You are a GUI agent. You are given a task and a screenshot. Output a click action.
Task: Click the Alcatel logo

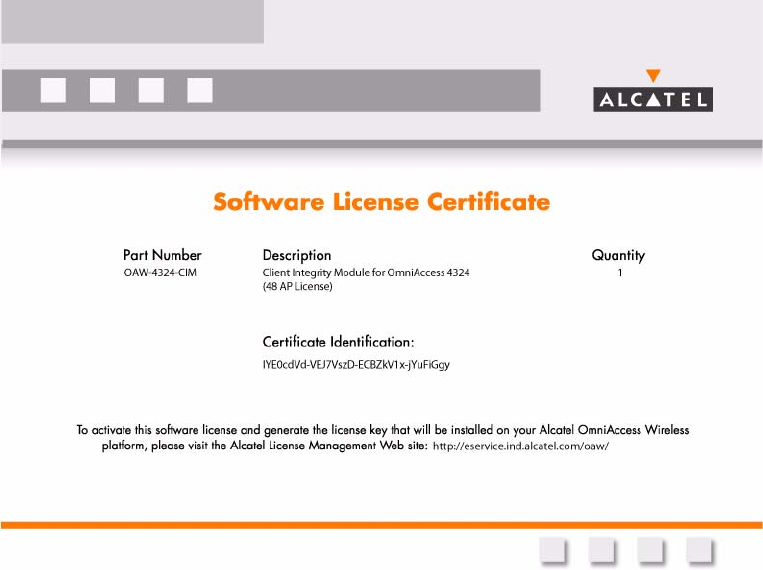(x=653, y=91)
